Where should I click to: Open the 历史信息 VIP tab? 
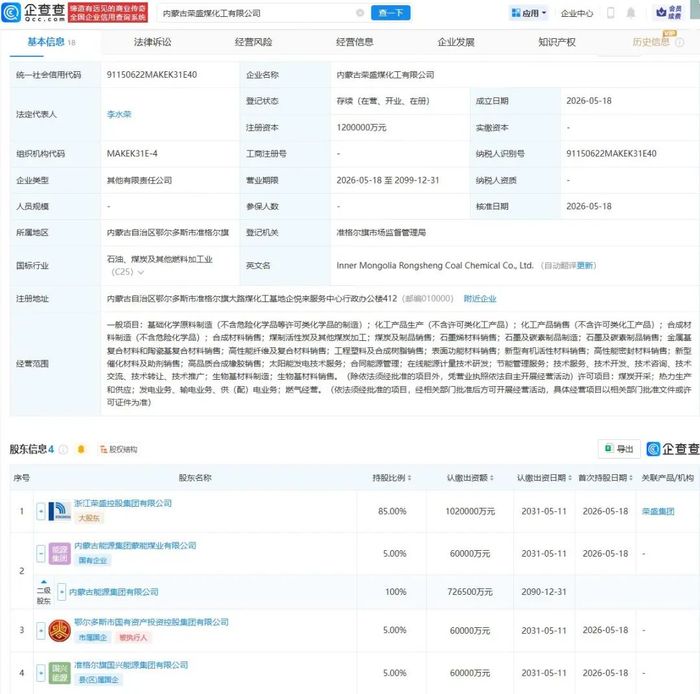click(x=651, y=42)
